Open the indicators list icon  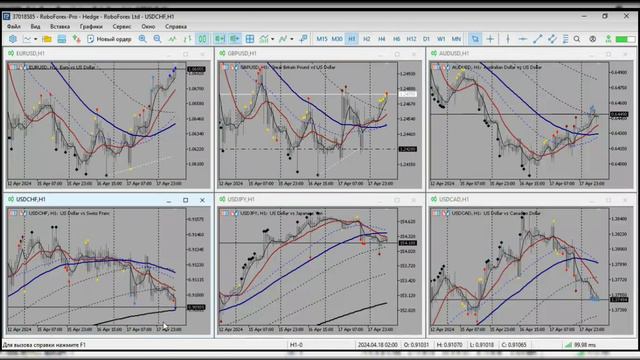tap(264, 39)
